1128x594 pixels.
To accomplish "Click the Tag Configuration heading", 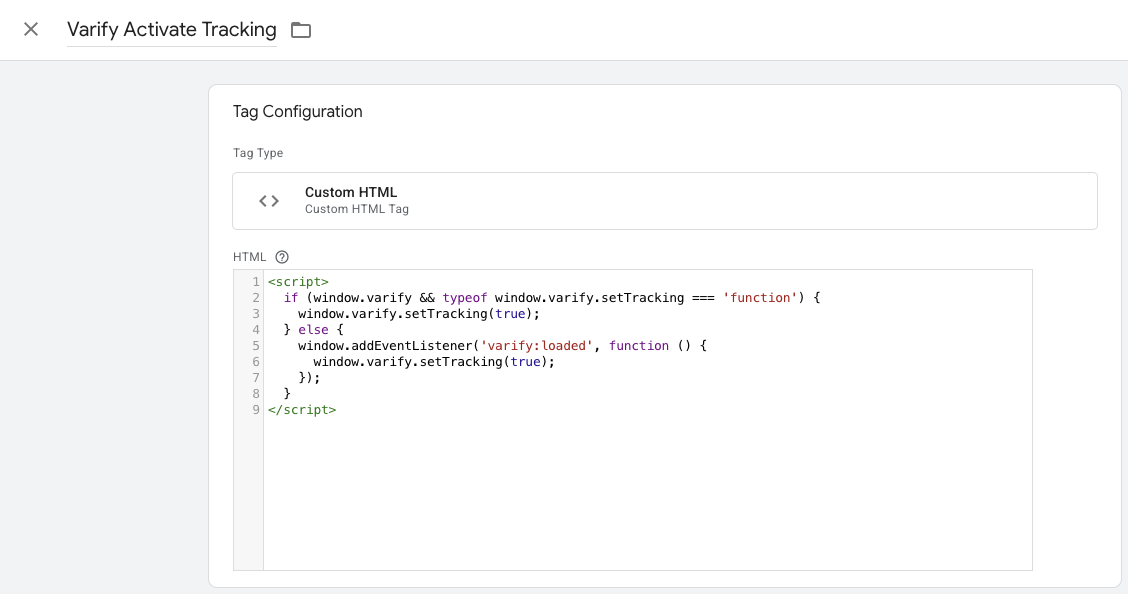I will (x=297, y=112).
